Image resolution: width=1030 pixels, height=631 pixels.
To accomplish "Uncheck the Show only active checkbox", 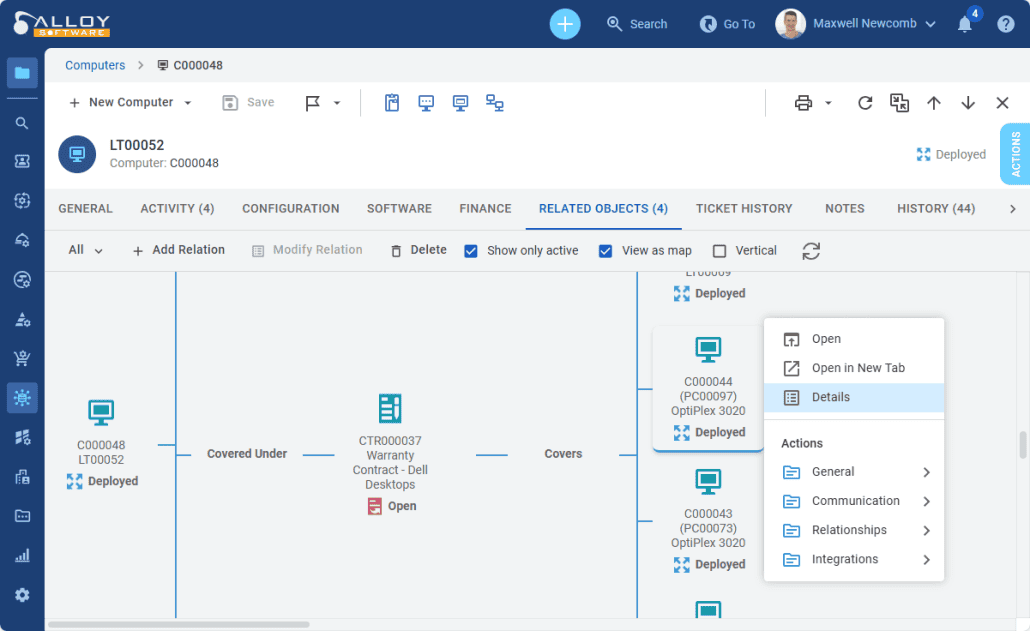I will (x=471, y=250).
